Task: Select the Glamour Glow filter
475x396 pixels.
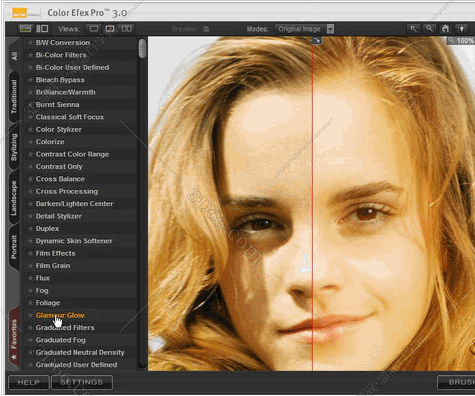Action: point(80,315)
